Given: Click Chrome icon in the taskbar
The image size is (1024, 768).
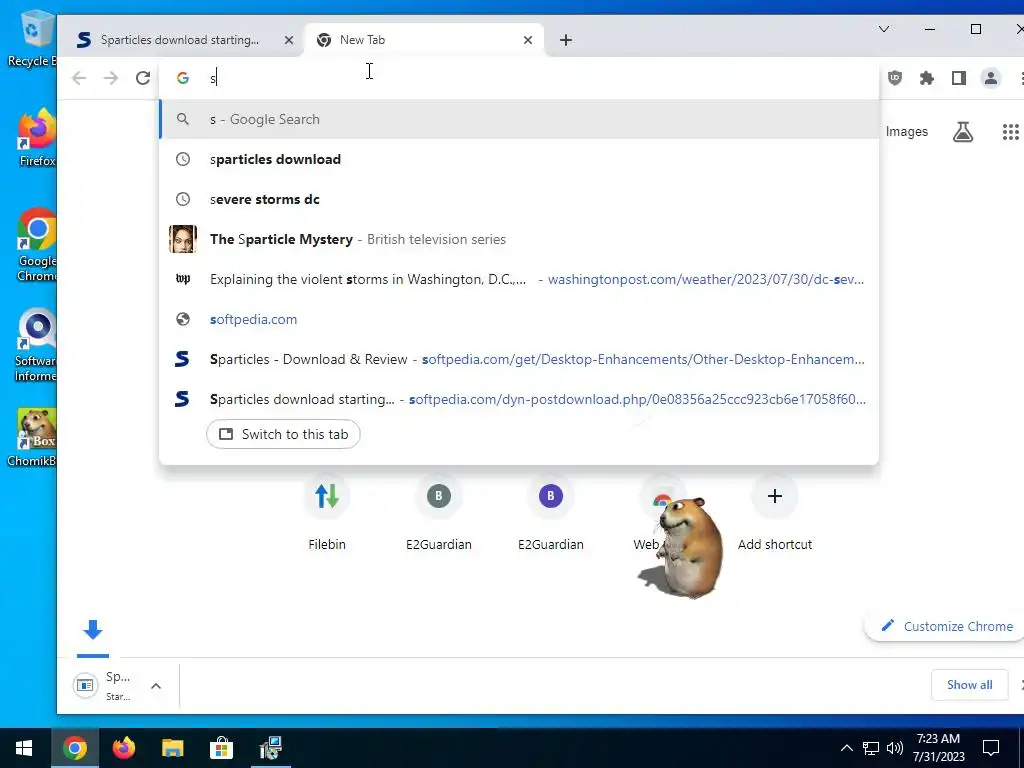Looking at the screenshot, I should tap(74, 748).
